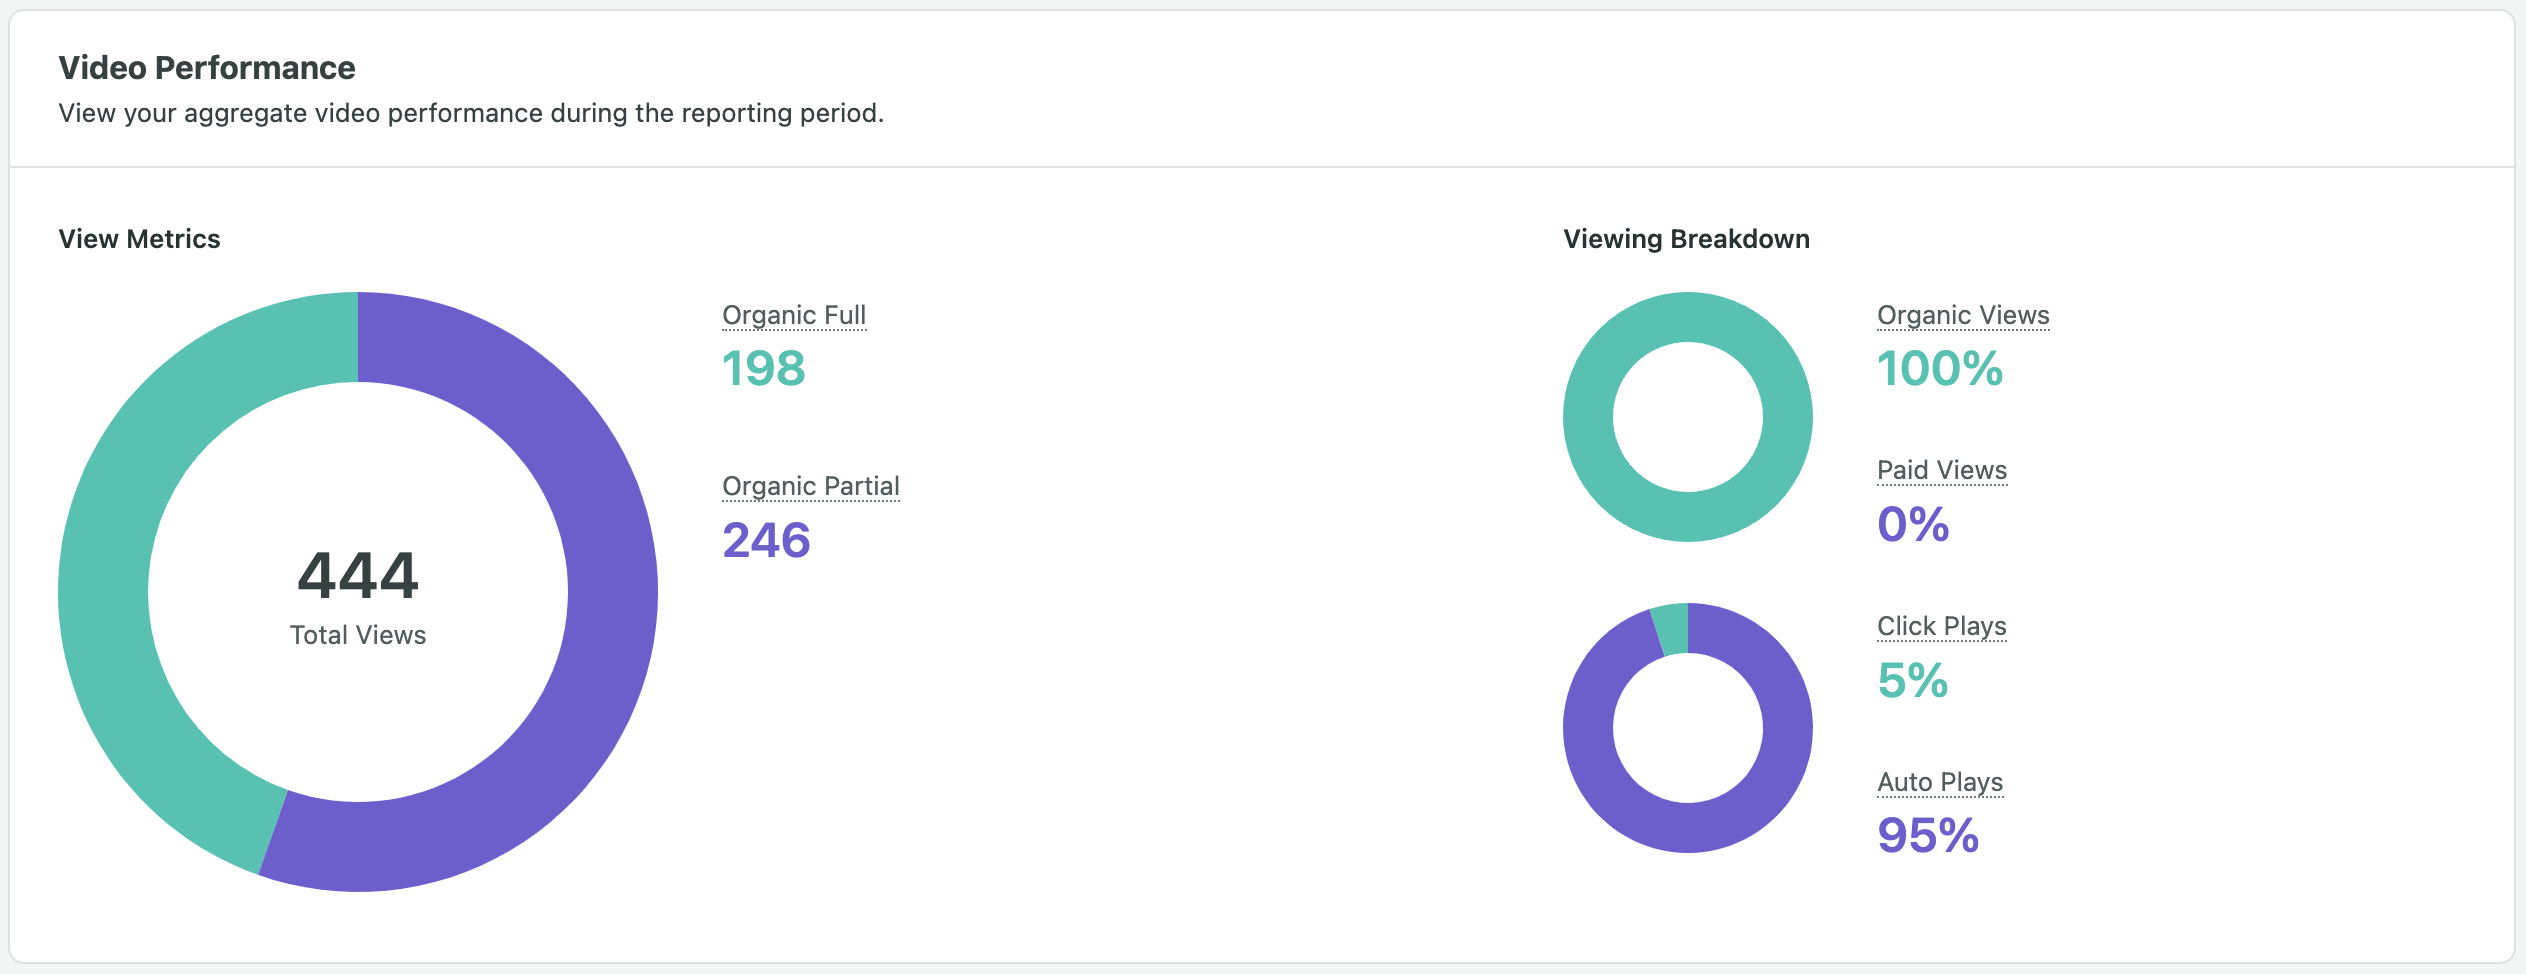Click the Viewing Breakdown heading
The image size is (2526, 974).
coord(1686,239)
